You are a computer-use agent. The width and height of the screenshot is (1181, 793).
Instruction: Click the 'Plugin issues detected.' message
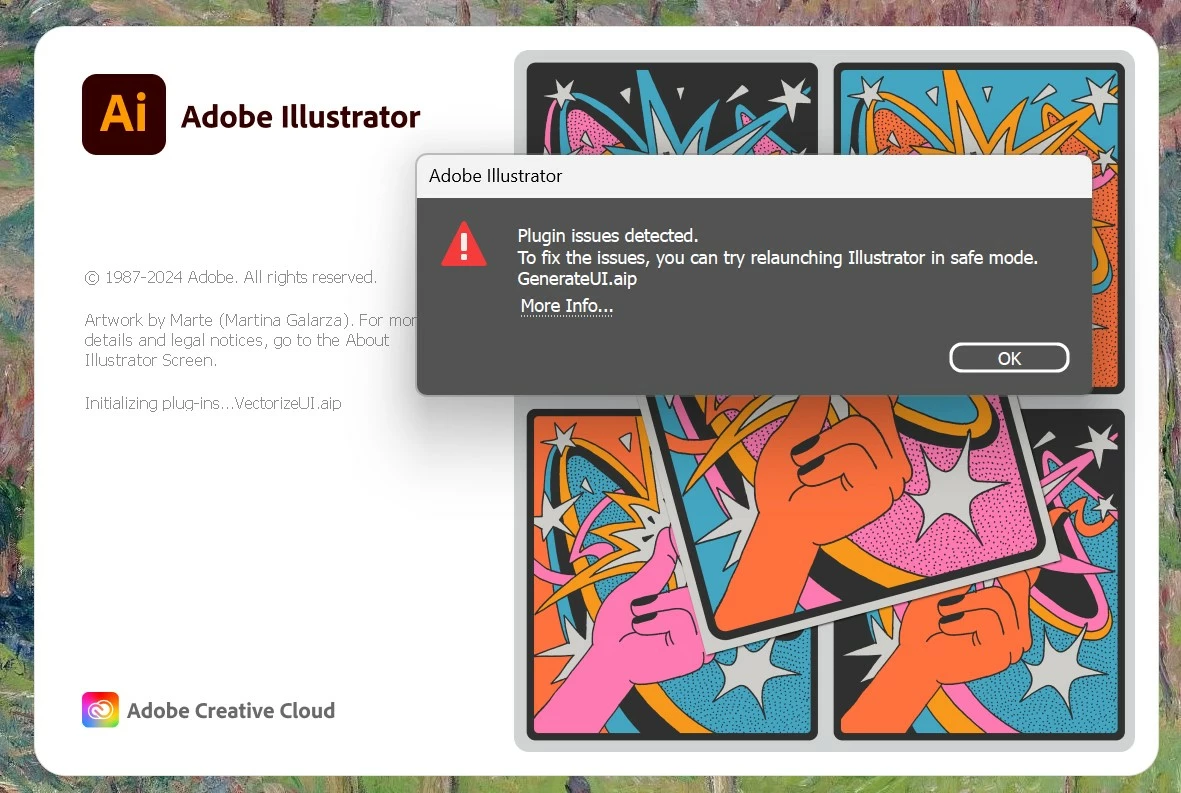[608, 236]
